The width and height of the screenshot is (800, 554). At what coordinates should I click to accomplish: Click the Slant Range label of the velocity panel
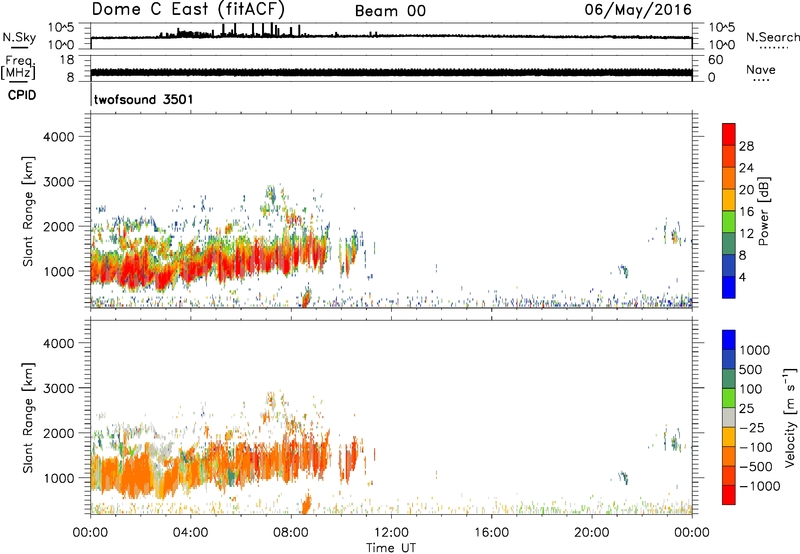28,418
